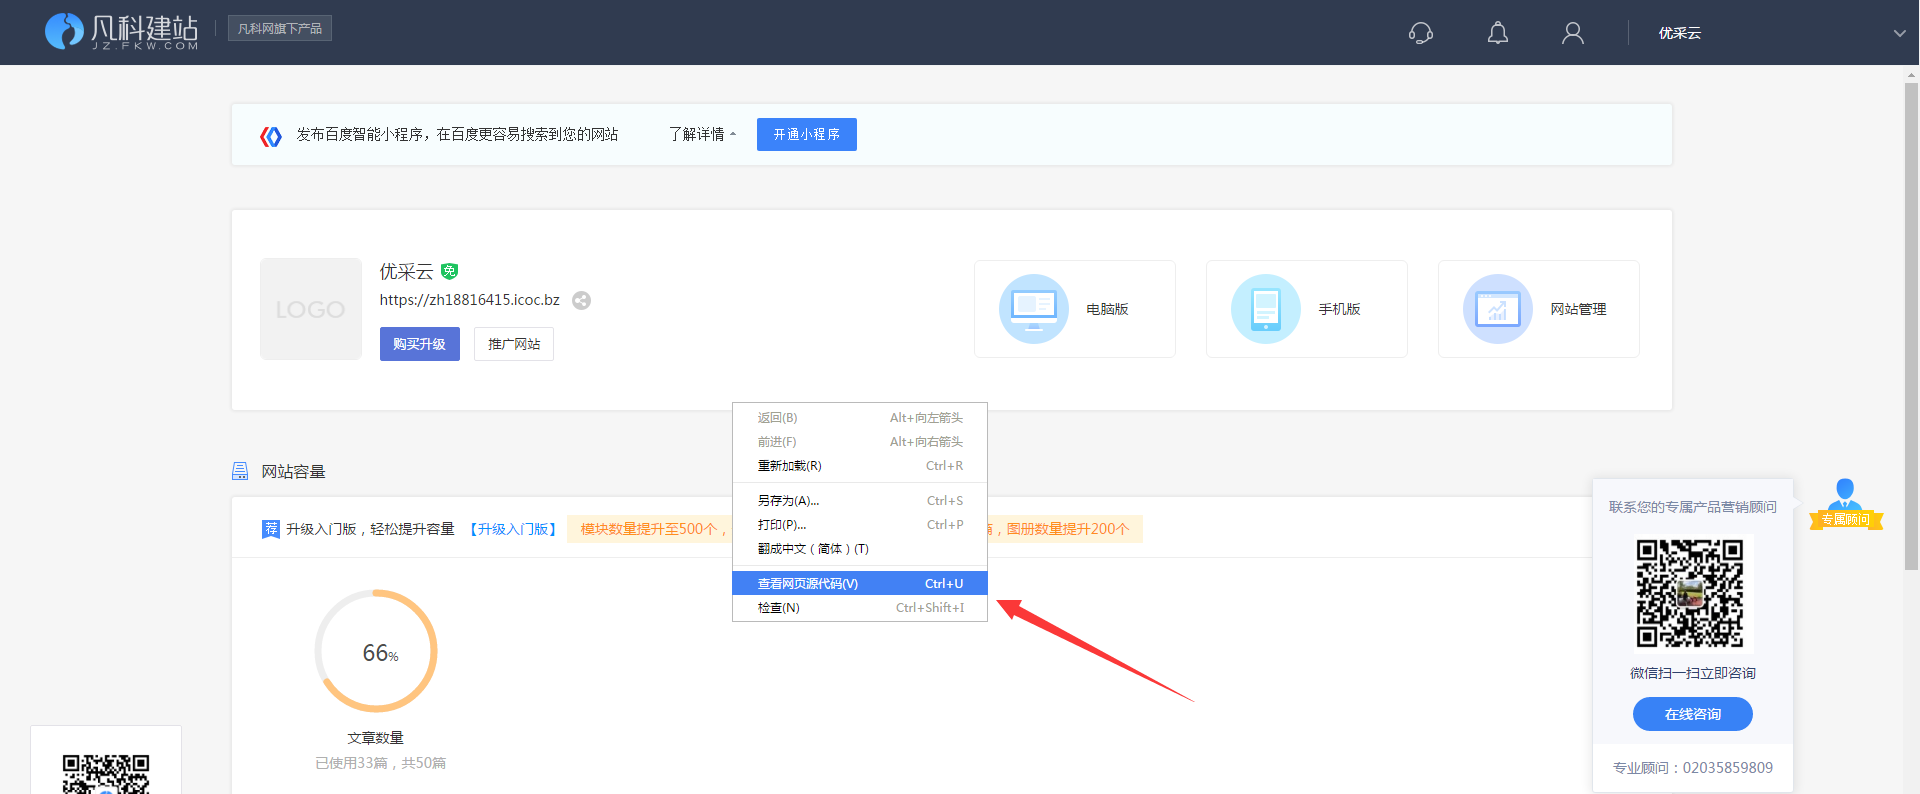This screenshot has height=794, width=1920.
Task: Click 模块数量提升至500个 promo text
Action: point(649,529)
